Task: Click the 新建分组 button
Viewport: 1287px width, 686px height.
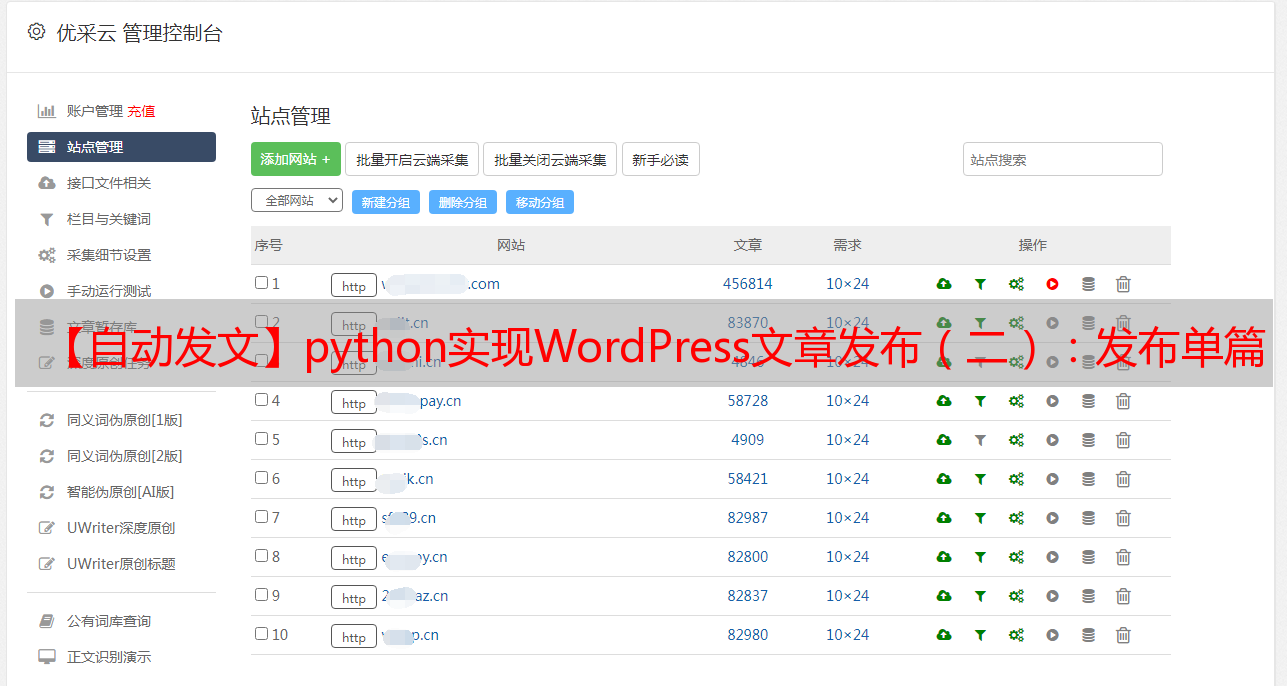Action: click(386, 202)
